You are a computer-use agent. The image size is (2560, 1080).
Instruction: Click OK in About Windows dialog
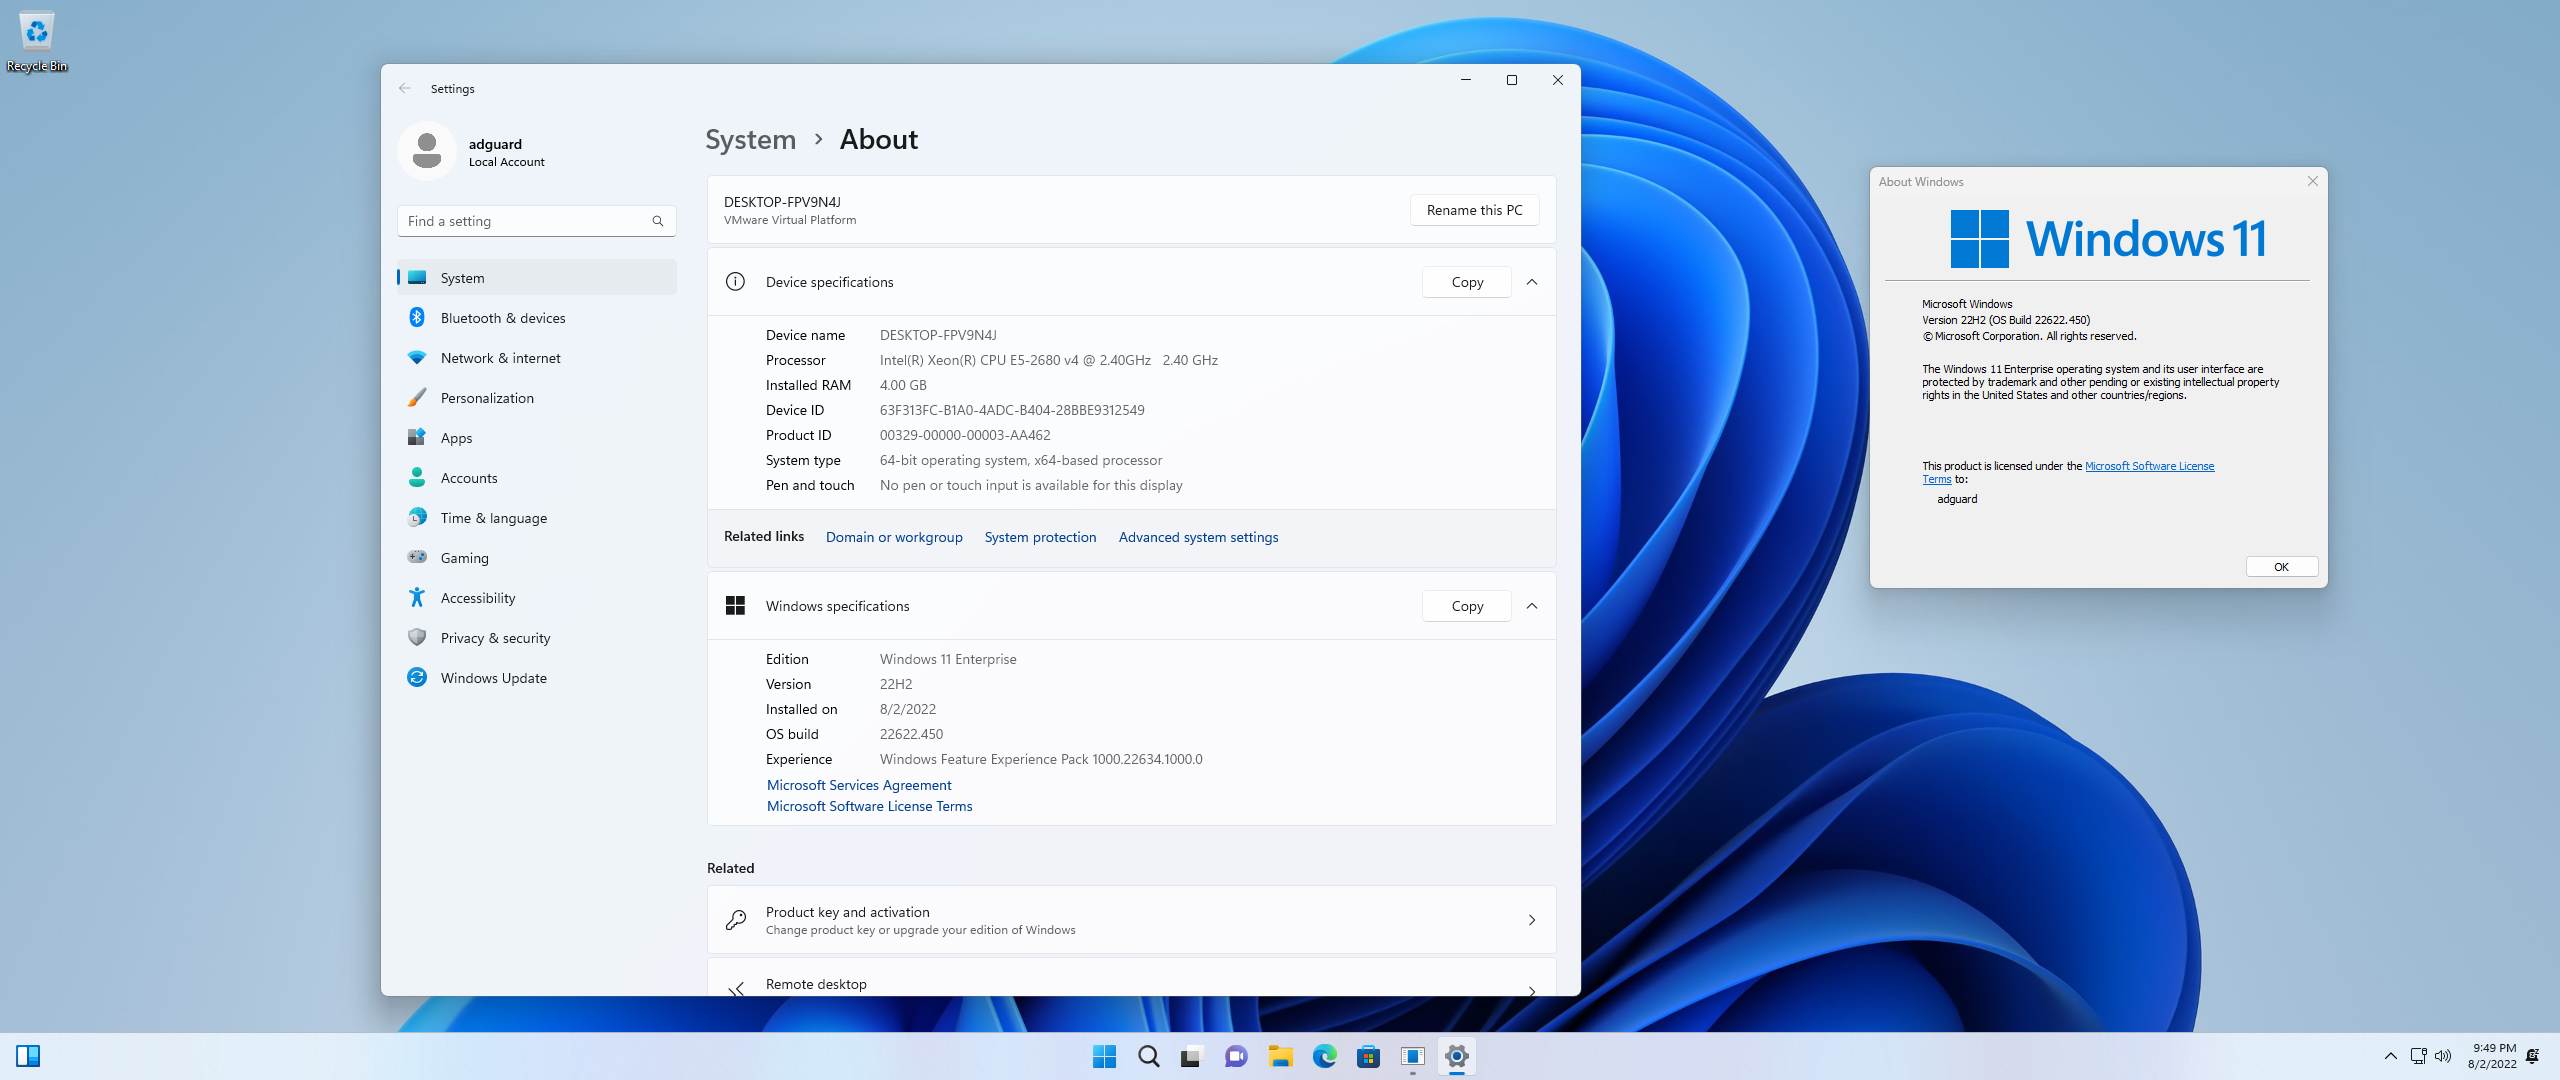(x=2281, y=567)
